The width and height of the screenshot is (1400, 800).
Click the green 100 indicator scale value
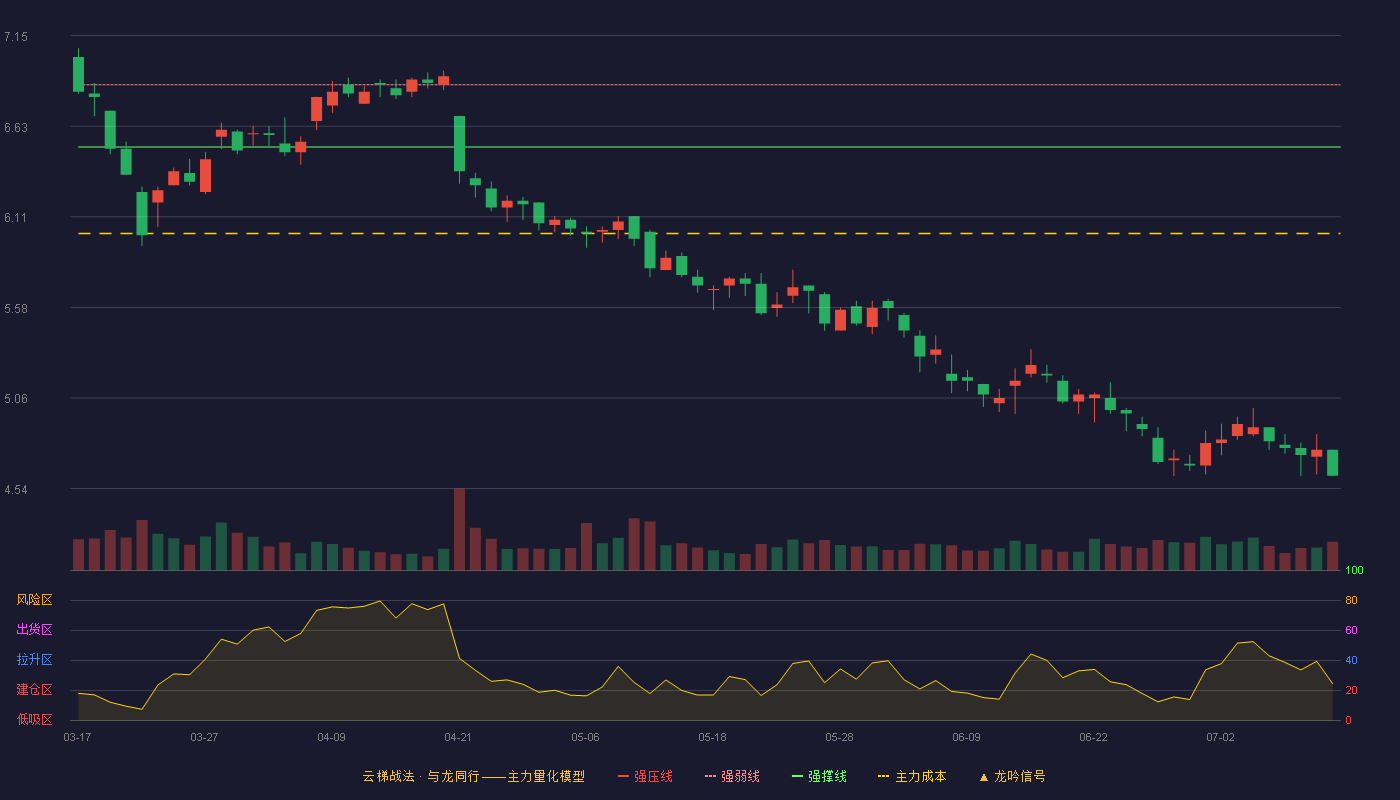click(1354, 571)
